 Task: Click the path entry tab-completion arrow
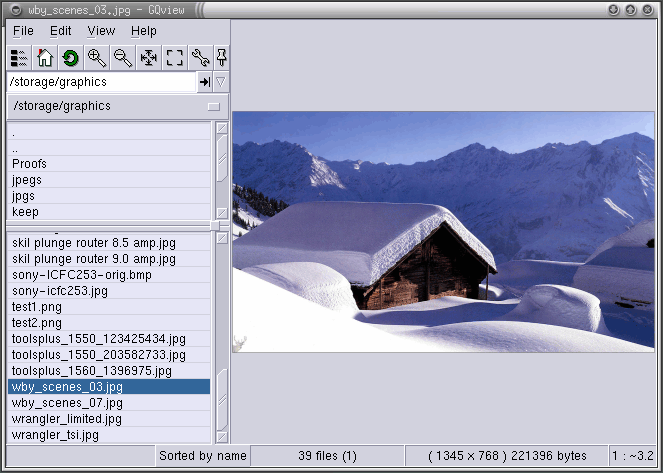coord(205,82)
